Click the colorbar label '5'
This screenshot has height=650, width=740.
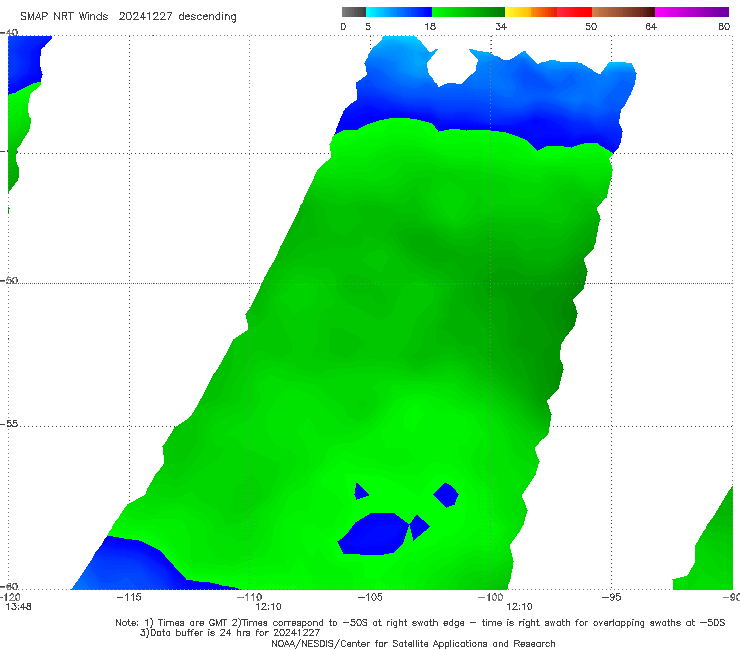[x=368, y=27]
